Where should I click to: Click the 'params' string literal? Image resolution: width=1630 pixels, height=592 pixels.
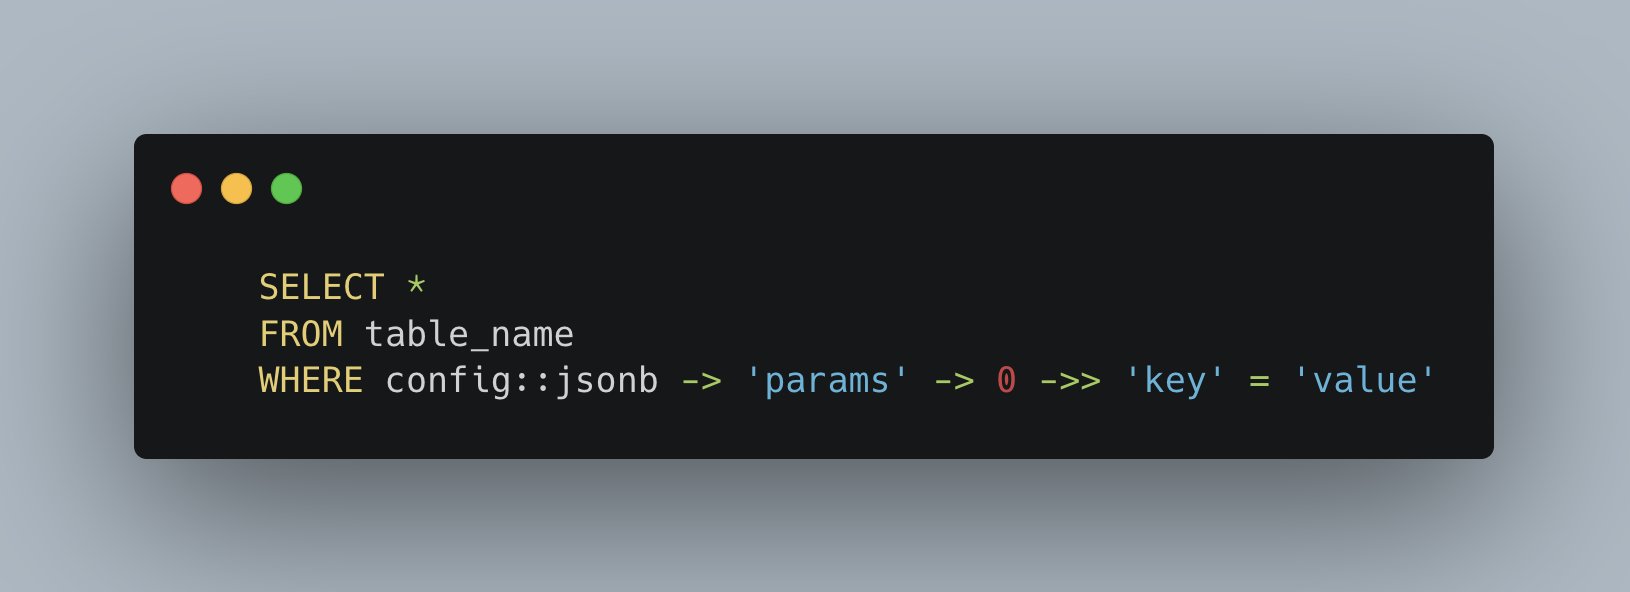coord(826,380)
